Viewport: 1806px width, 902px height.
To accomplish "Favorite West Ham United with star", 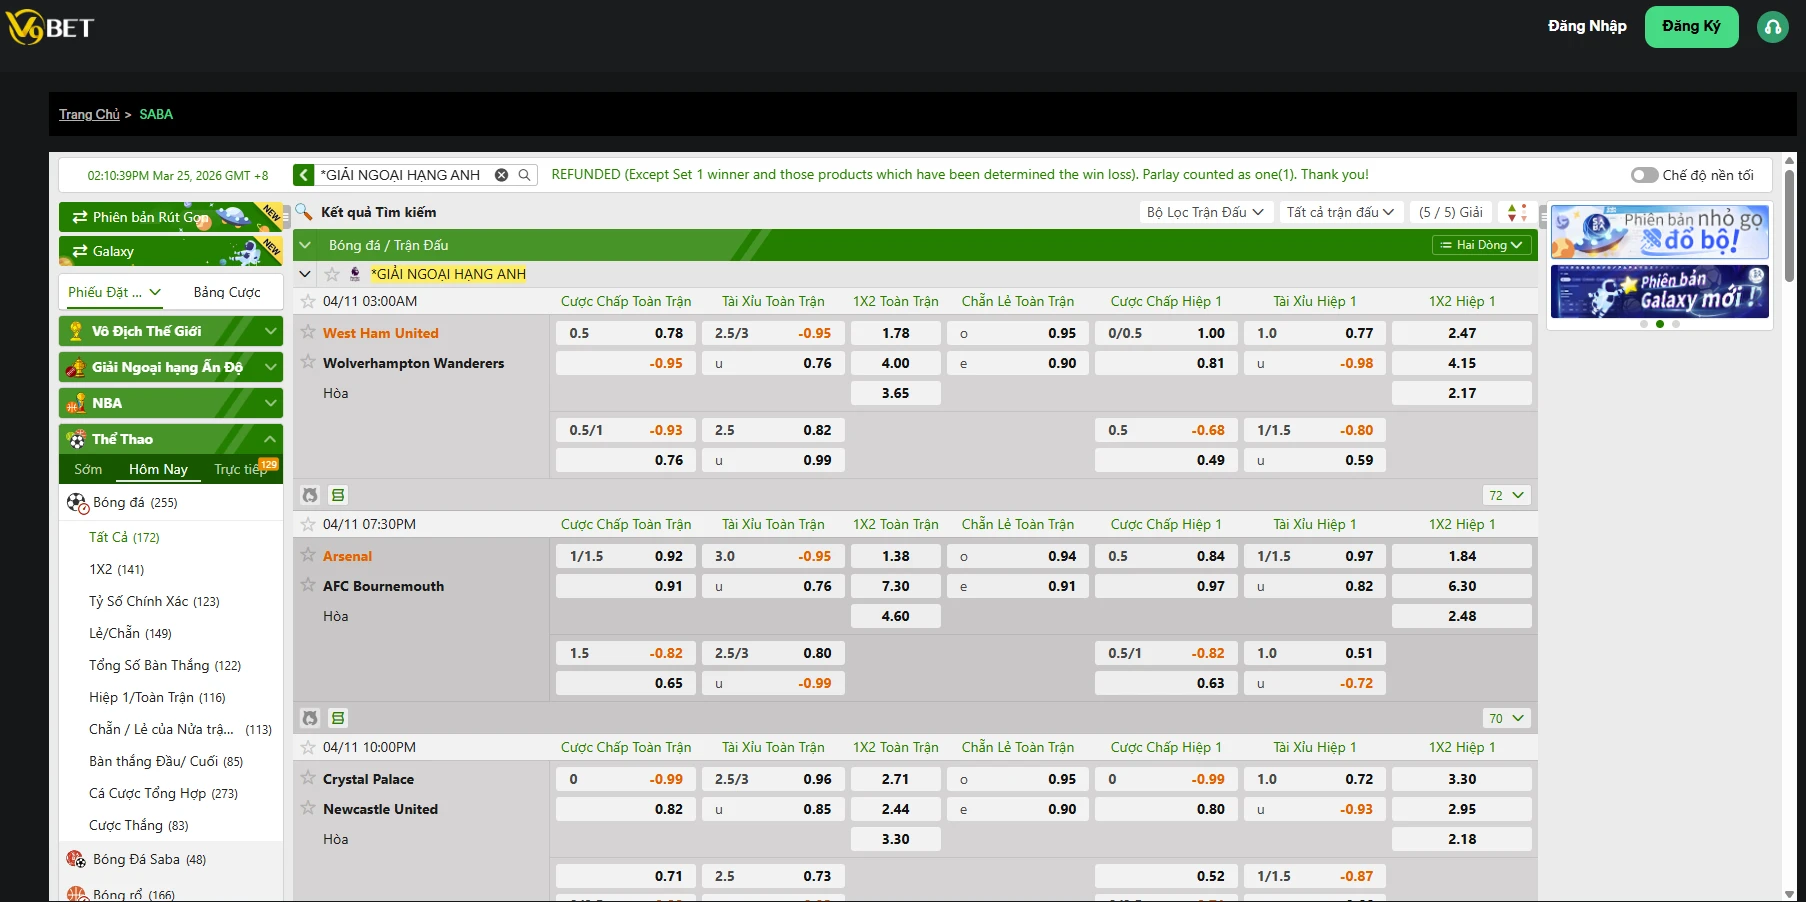I will [308, 333].
